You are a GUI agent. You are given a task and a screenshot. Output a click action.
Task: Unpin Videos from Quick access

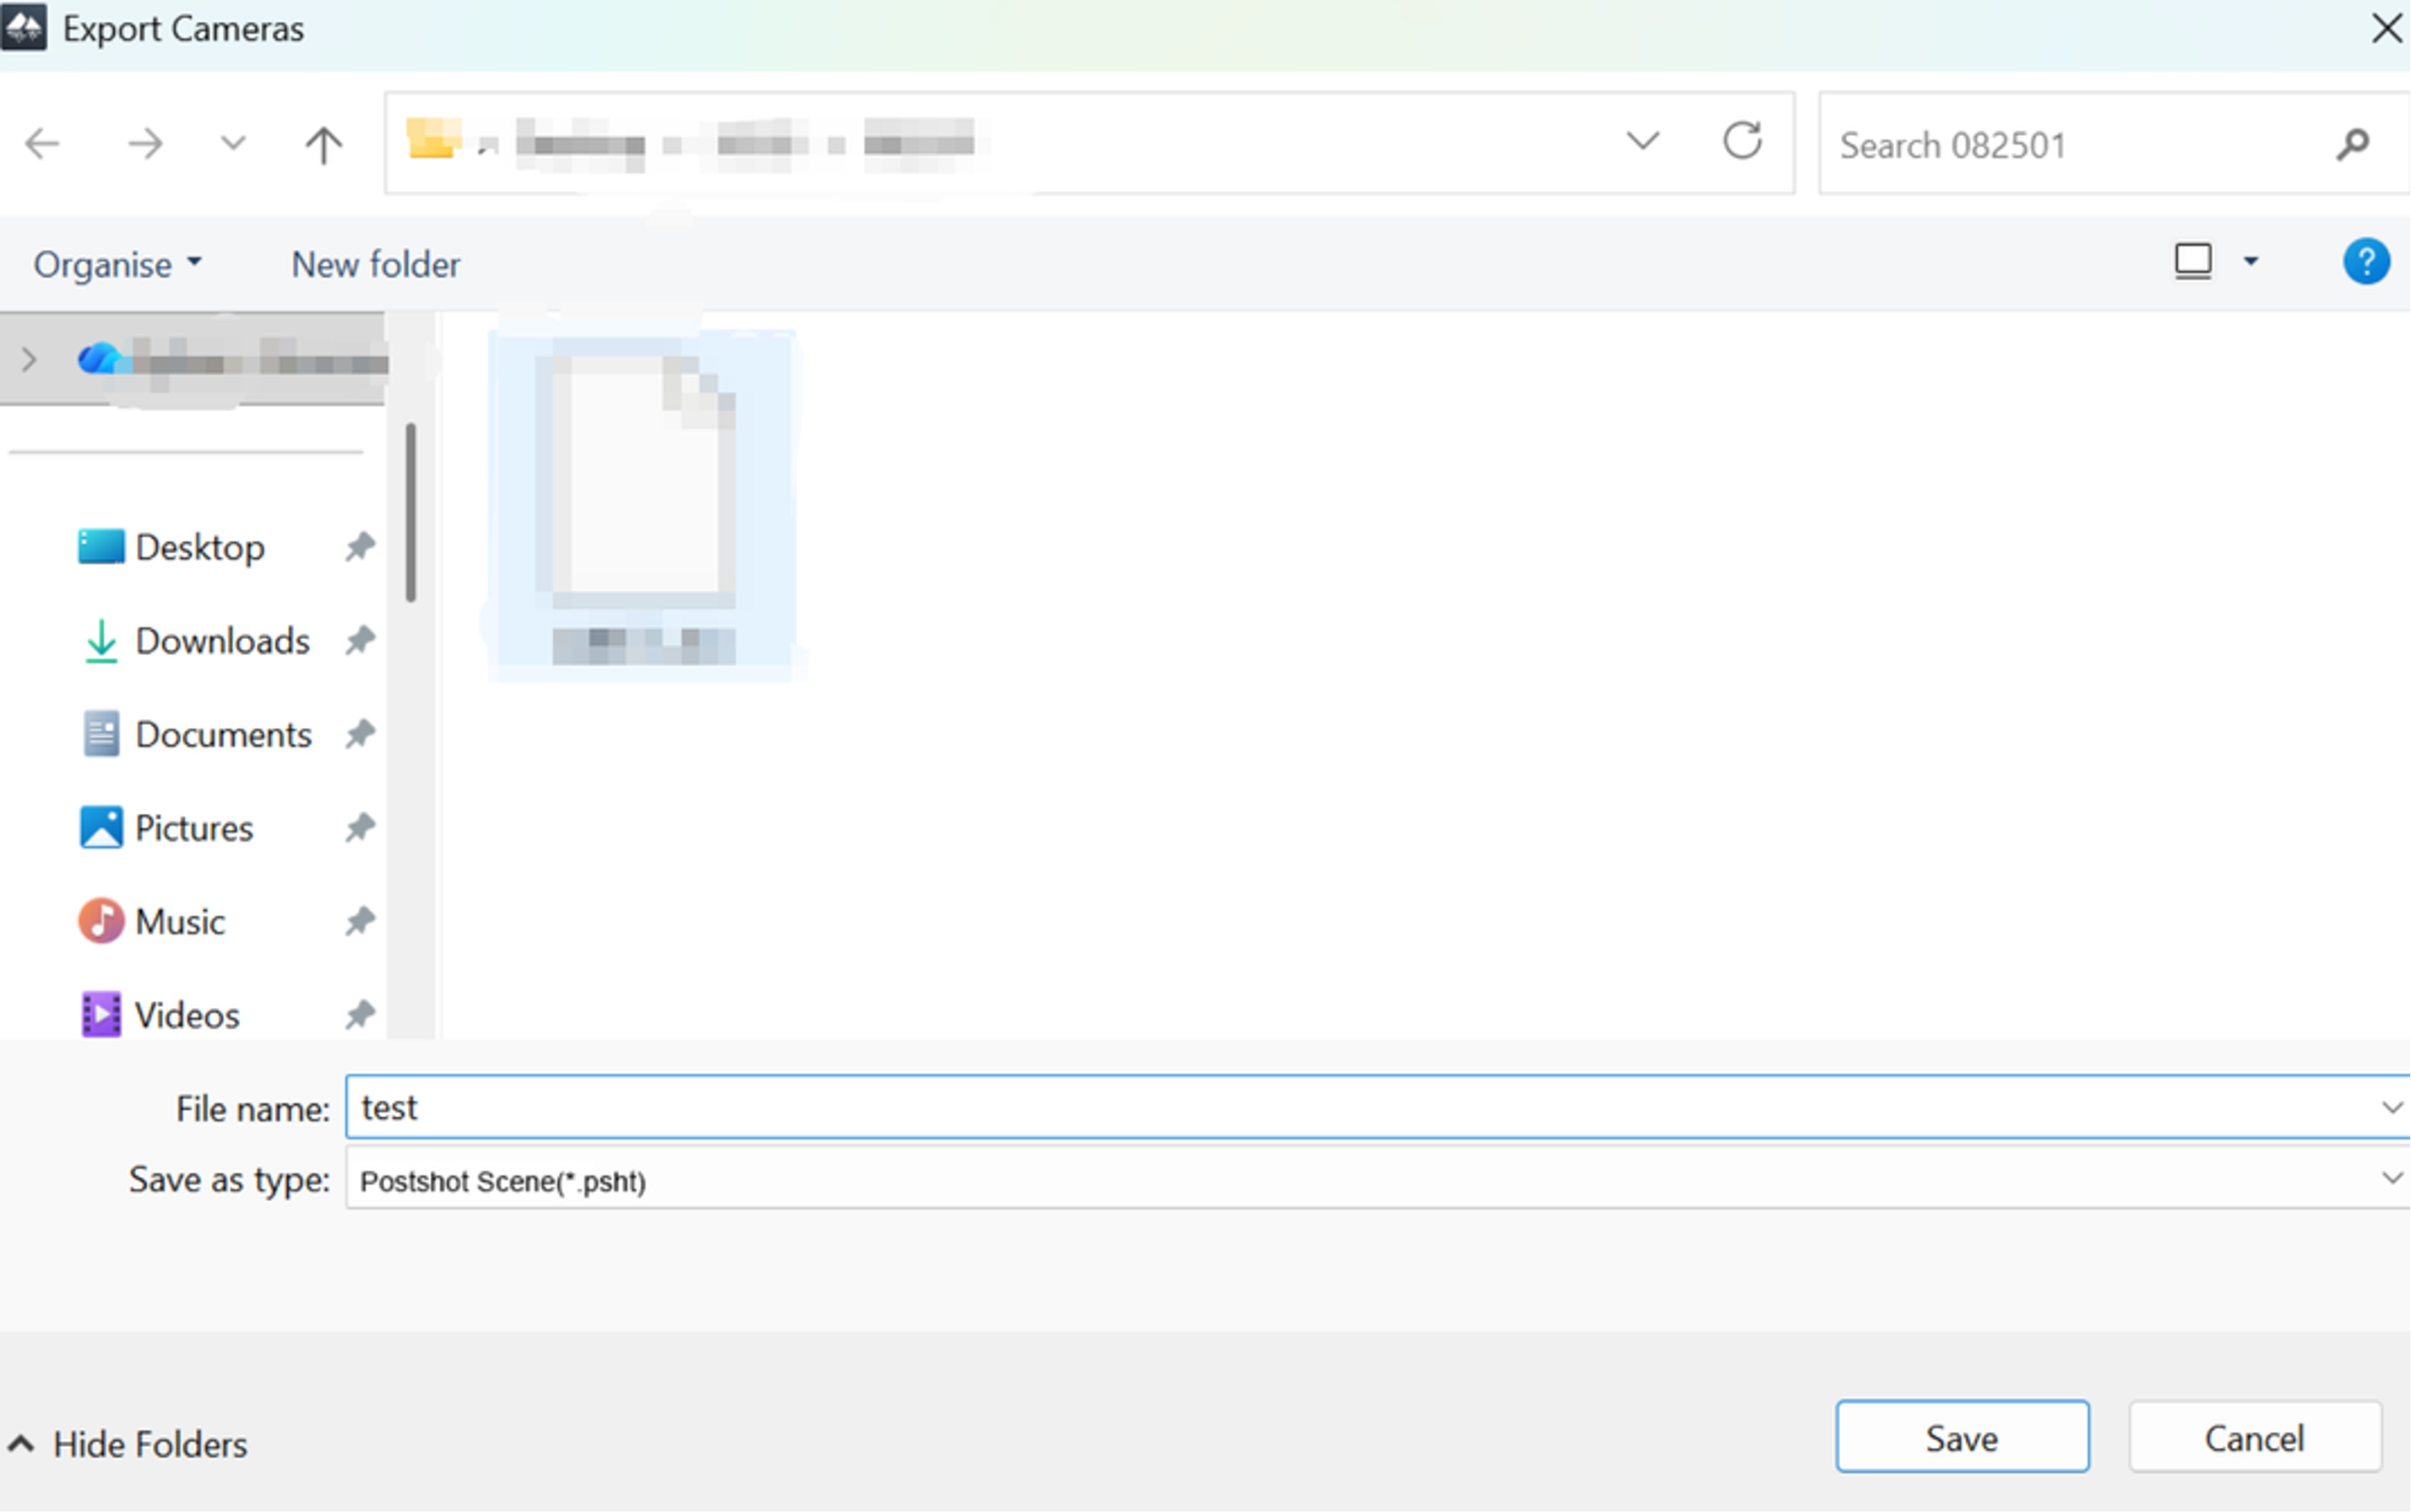pos(359,1014)
